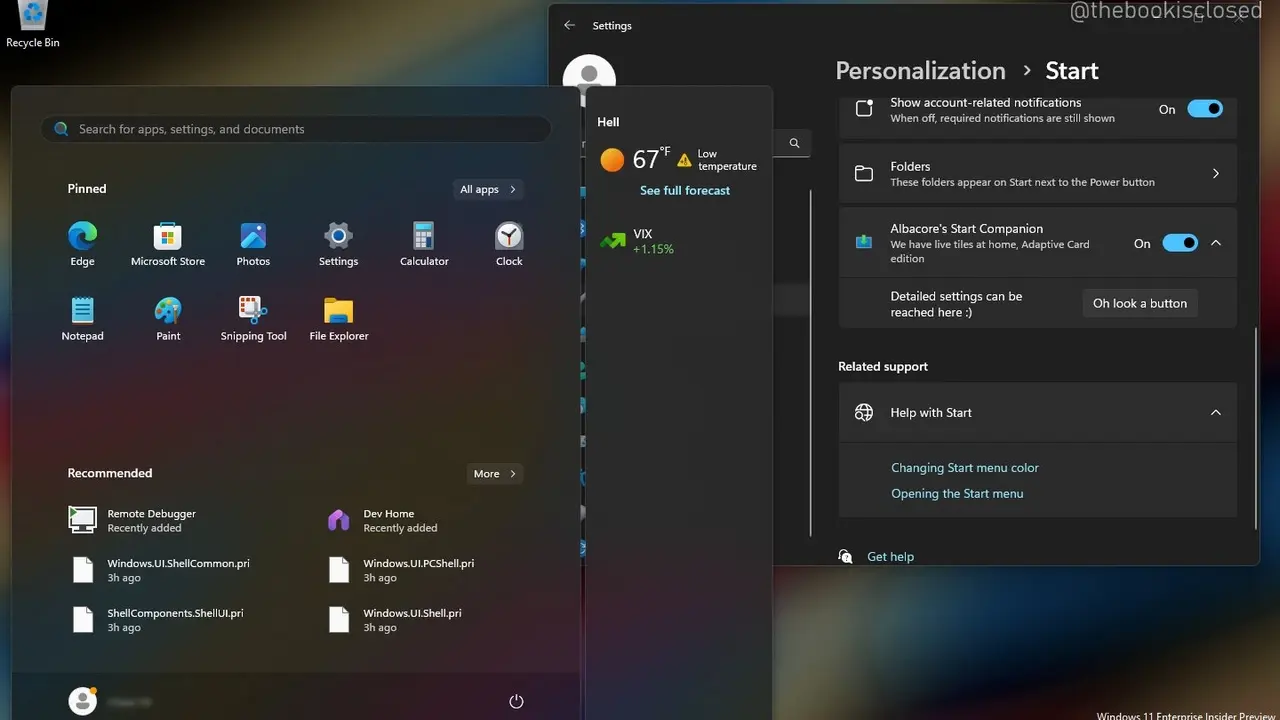Open the Folders settings row
This screenshot has height=720, width=1280.
coord(1037,174)
